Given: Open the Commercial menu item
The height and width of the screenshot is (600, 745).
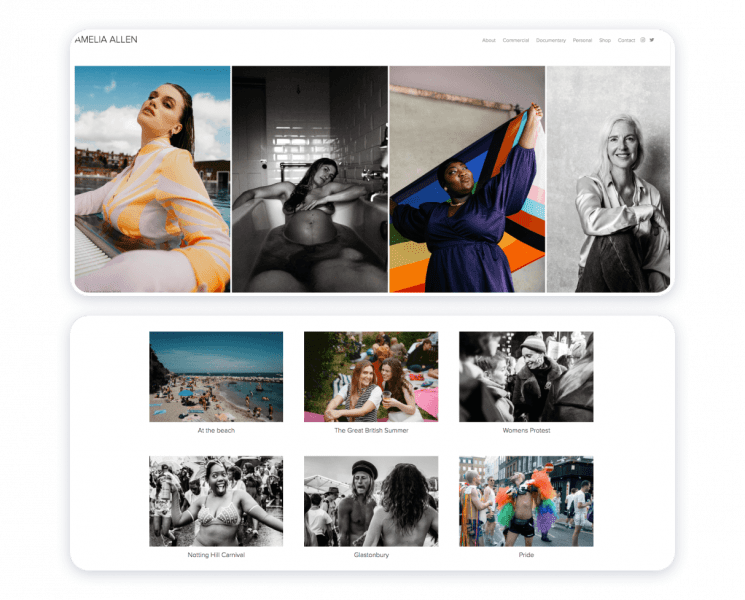Looking at the screenshot, I should [x=516, y=40].
